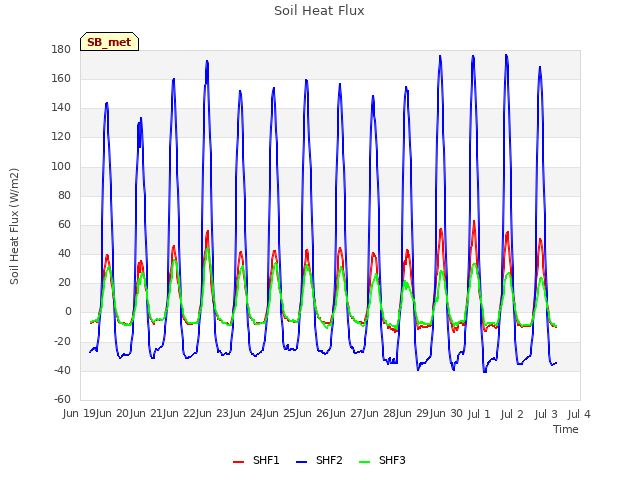Click the 180 y-axis tick label
The image size is (640, 480).
coord(61,49)
